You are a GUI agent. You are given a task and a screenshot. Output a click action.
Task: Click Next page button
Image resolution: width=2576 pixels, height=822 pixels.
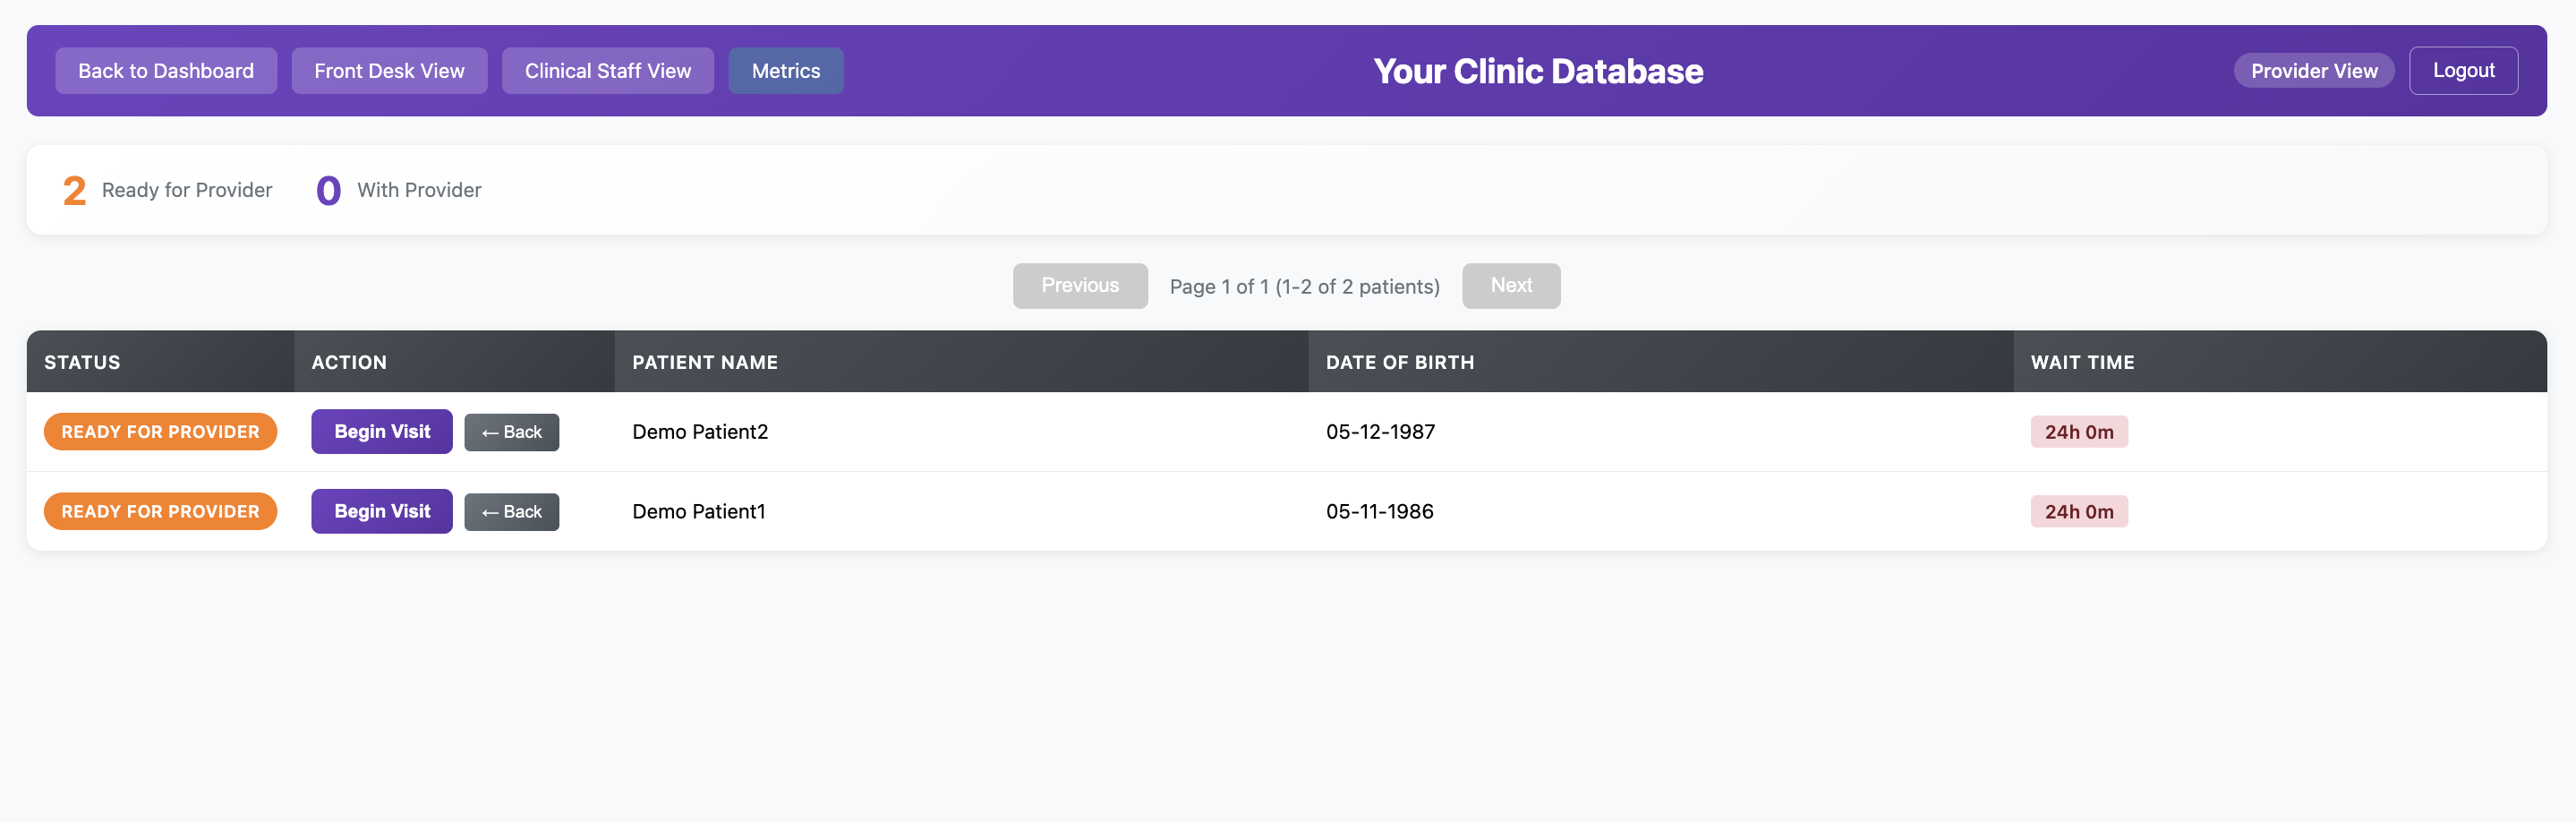(1511, 285)
